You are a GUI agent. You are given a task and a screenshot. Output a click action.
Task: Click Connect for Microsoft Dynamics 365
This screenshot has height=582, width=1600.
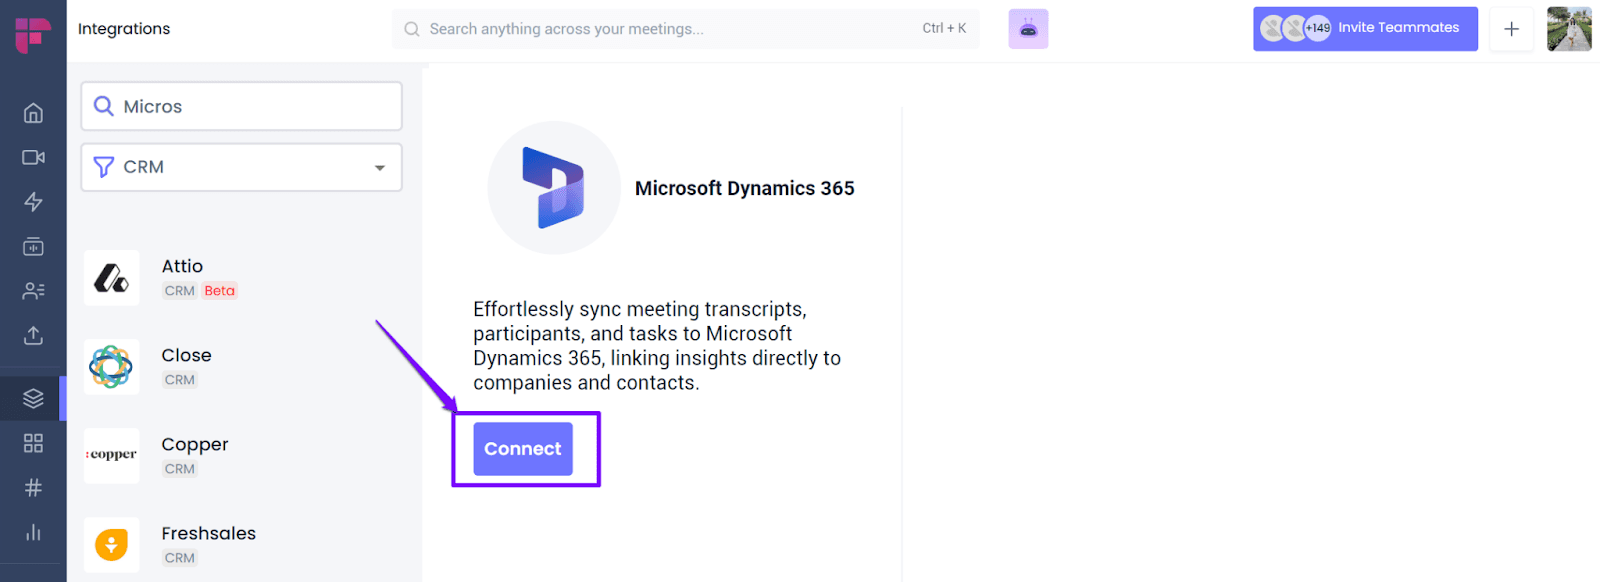point(523,449)
